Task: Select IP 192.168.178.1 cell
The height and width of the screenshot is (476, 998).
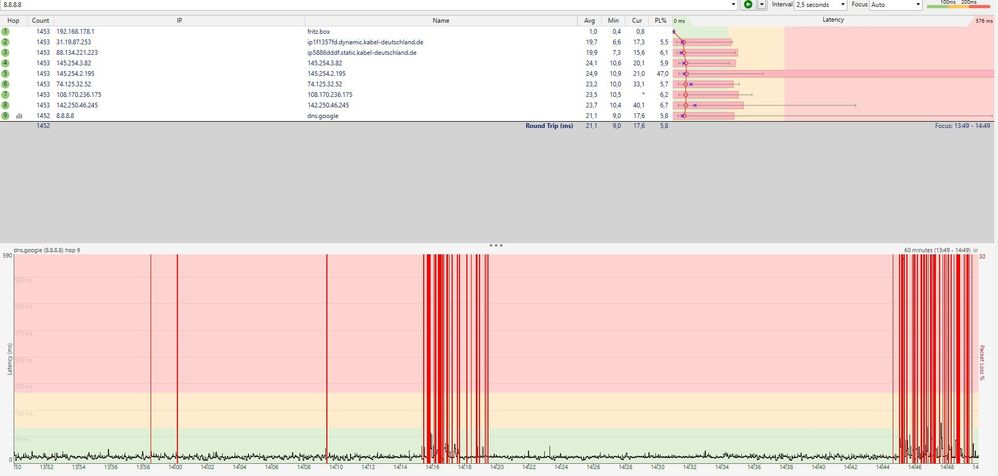Action: (x=75, y=31)
